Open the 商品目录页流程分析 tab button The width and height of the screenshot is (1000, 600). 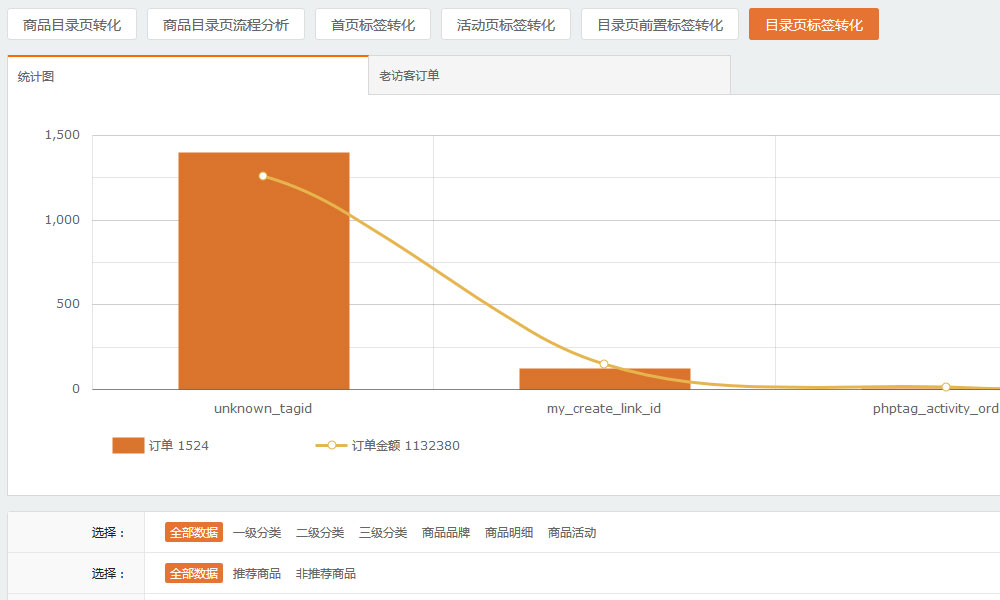(x=226, y=25)
